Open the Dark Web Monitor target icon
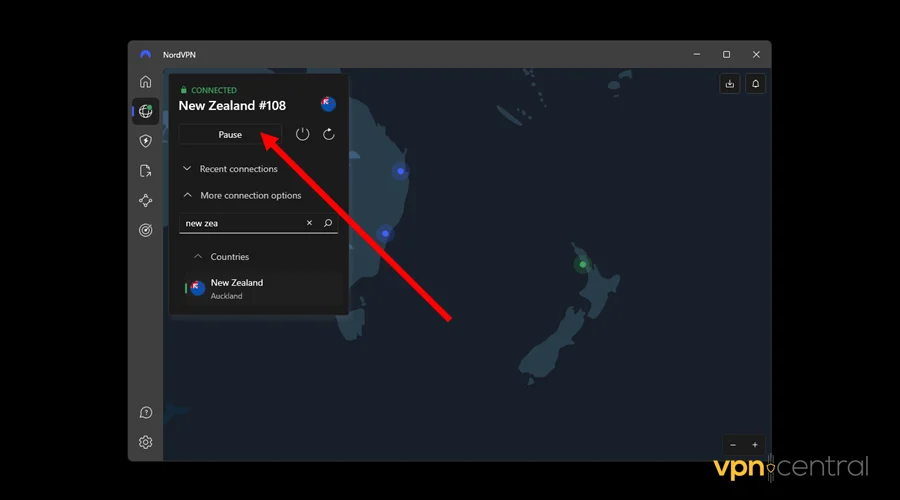The width and height of the screenshot is (900, 500). tap(146, 230)
